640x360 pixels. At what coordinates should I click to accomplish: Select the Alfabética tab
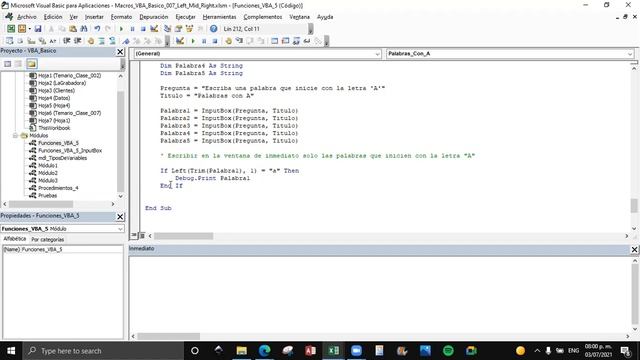(x=15, y=239)
